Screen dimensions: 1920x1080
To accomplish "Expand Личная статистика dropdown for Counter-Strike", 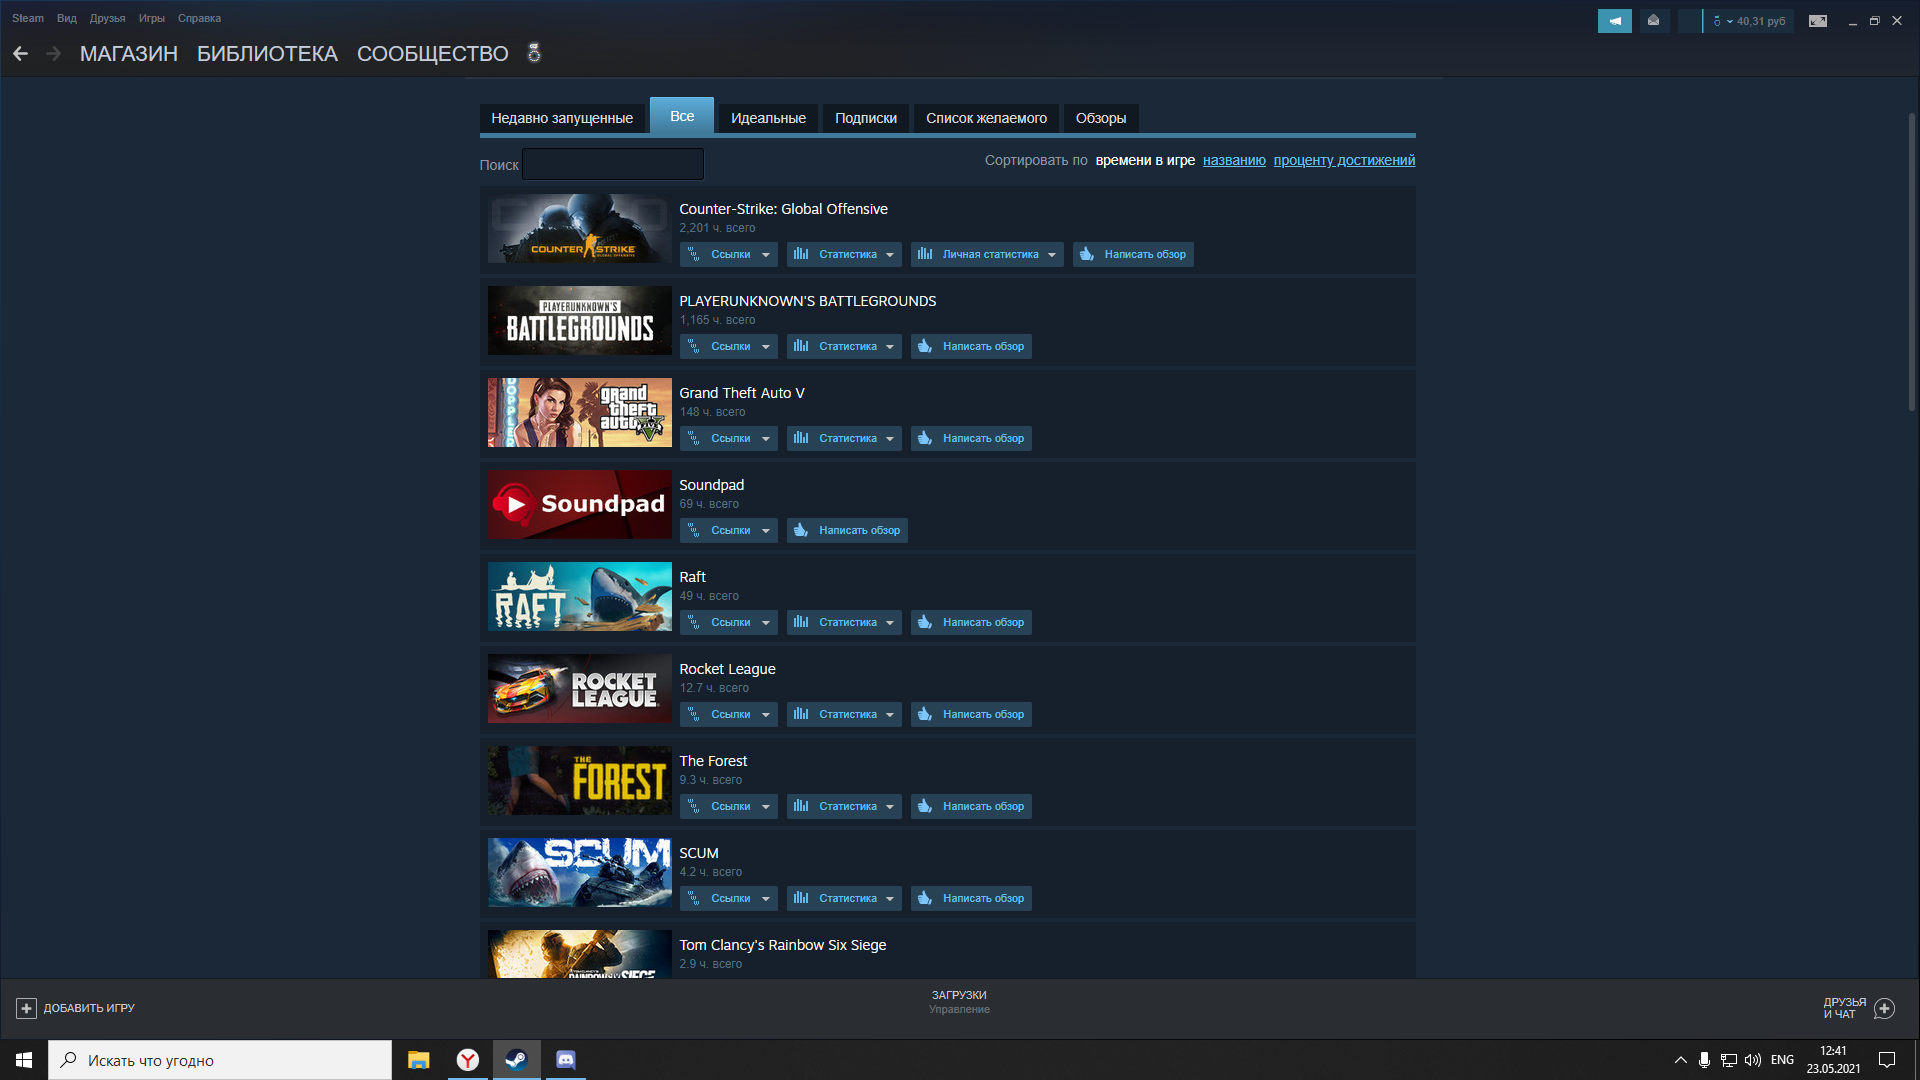I will [987, 254].
